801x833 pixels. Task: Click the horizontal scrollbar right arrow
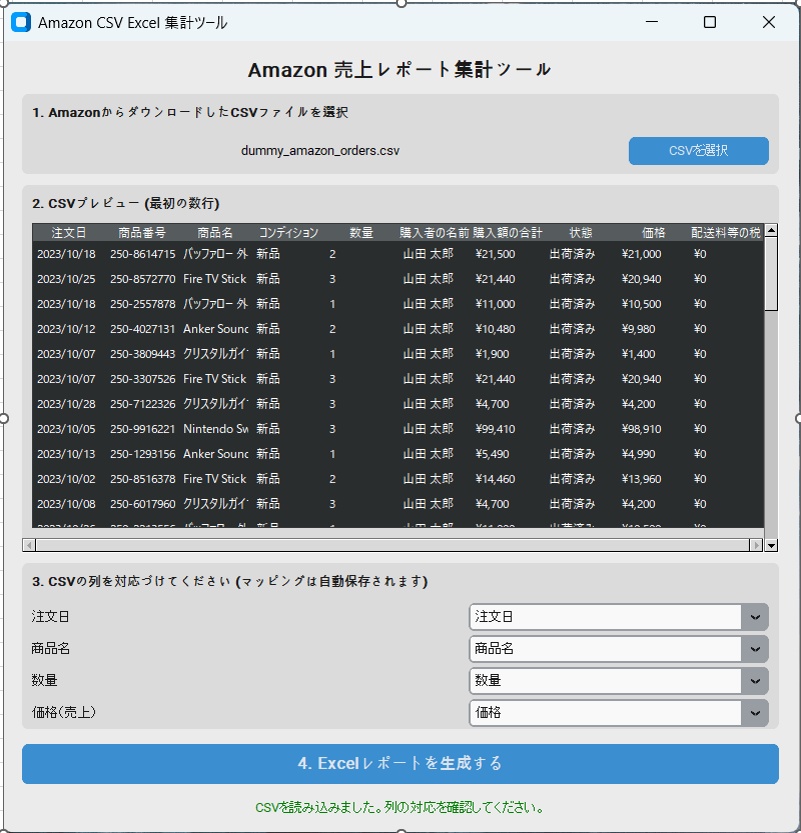[x=757, y=544]
